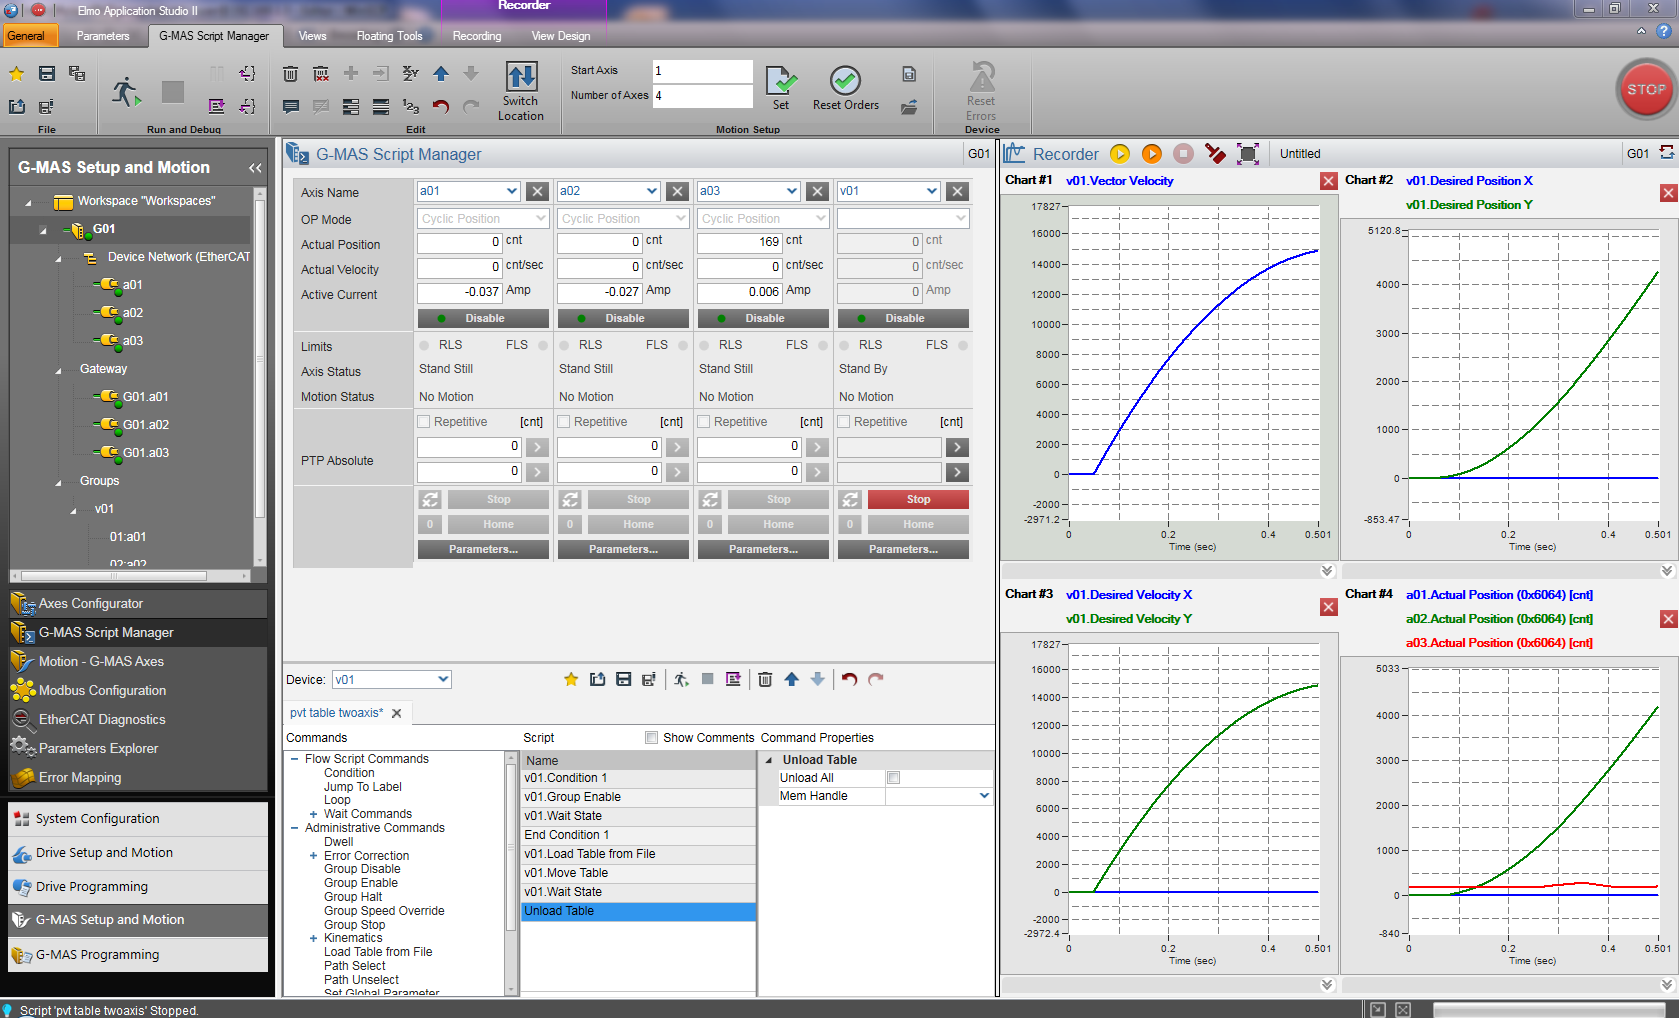Click the Start Axis input field
This screenshot has width=1679, height=1018.
[702, 71]
